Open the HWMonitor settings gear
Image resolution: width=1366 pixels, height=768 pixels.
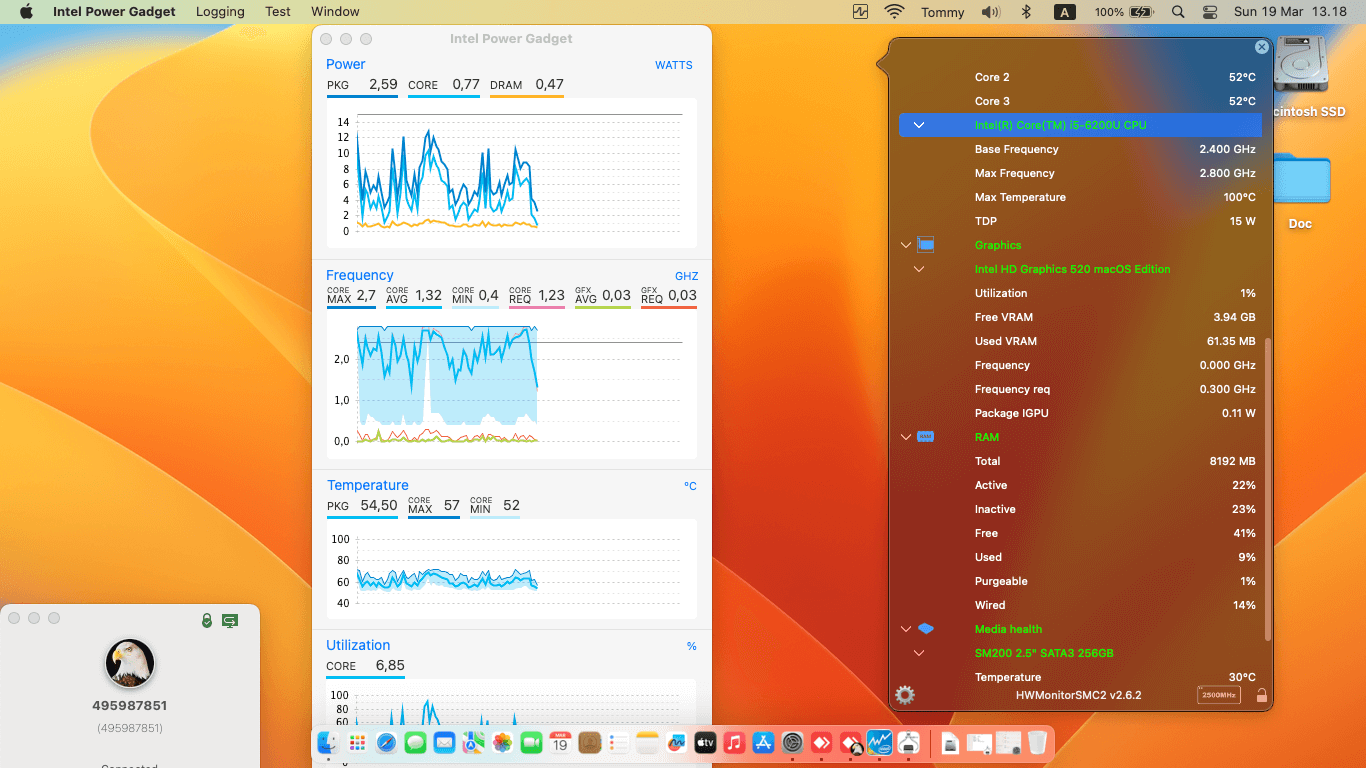point(905,695)
